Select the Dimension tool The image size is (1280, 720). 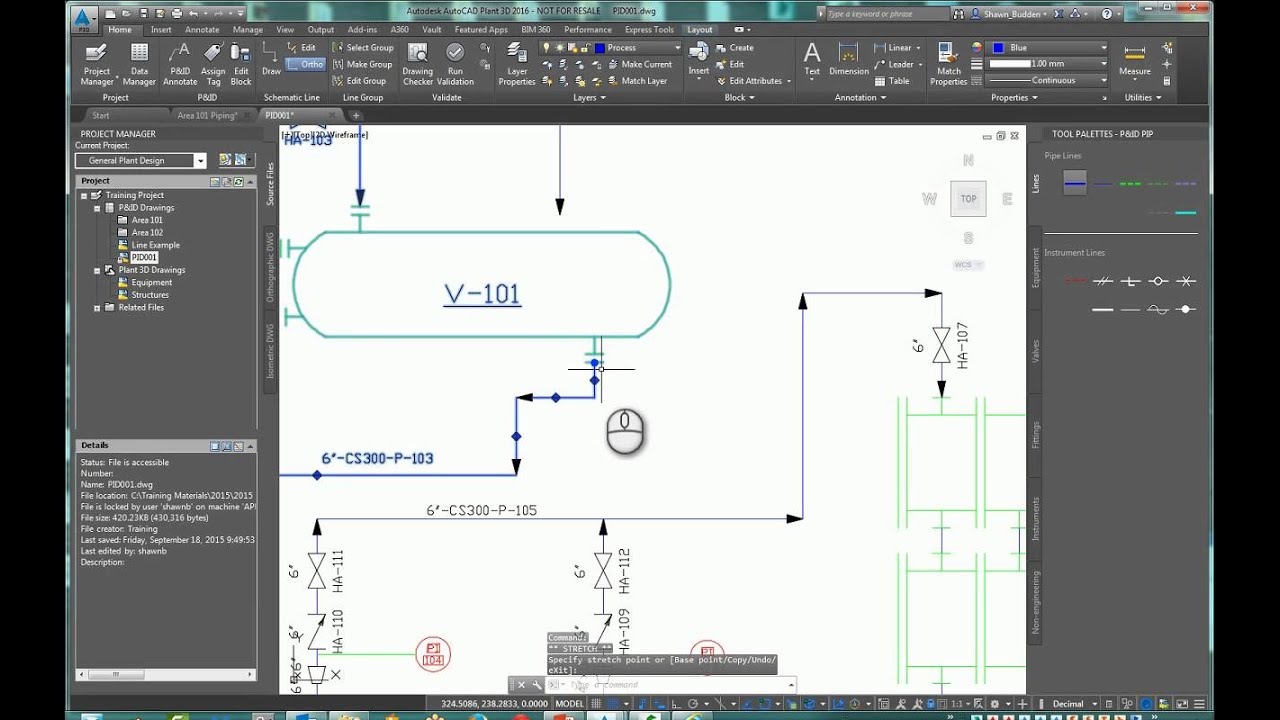(849, 59)
